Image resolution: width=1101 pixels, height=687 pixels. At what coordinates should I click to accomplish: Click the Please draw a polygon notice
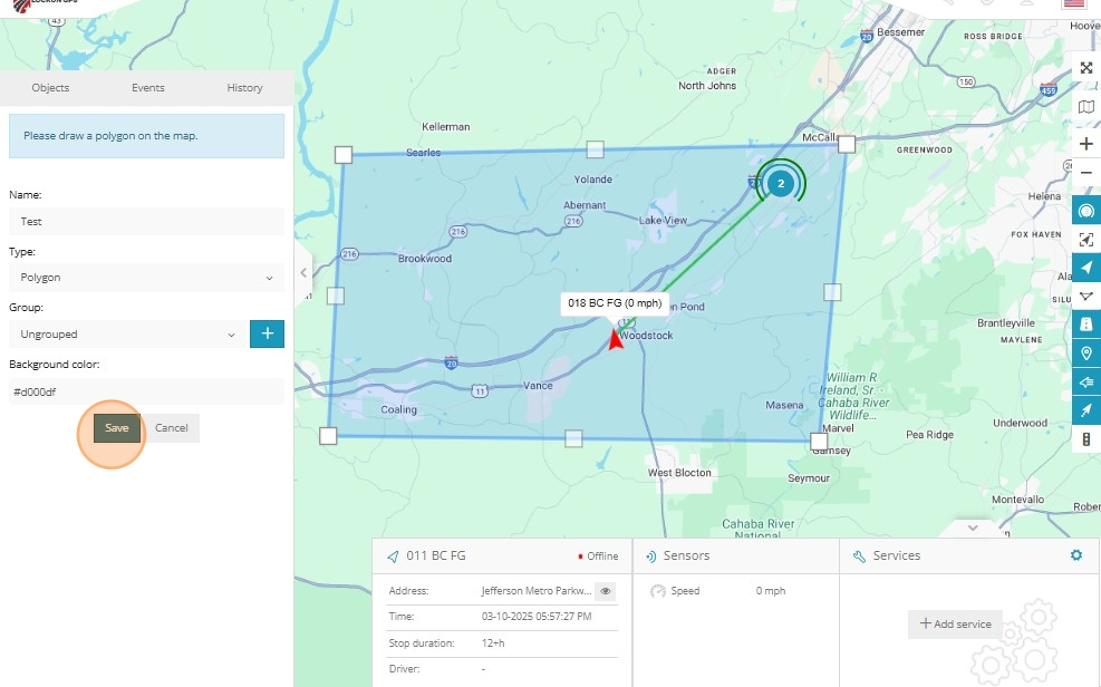click(x=147, y=136)
